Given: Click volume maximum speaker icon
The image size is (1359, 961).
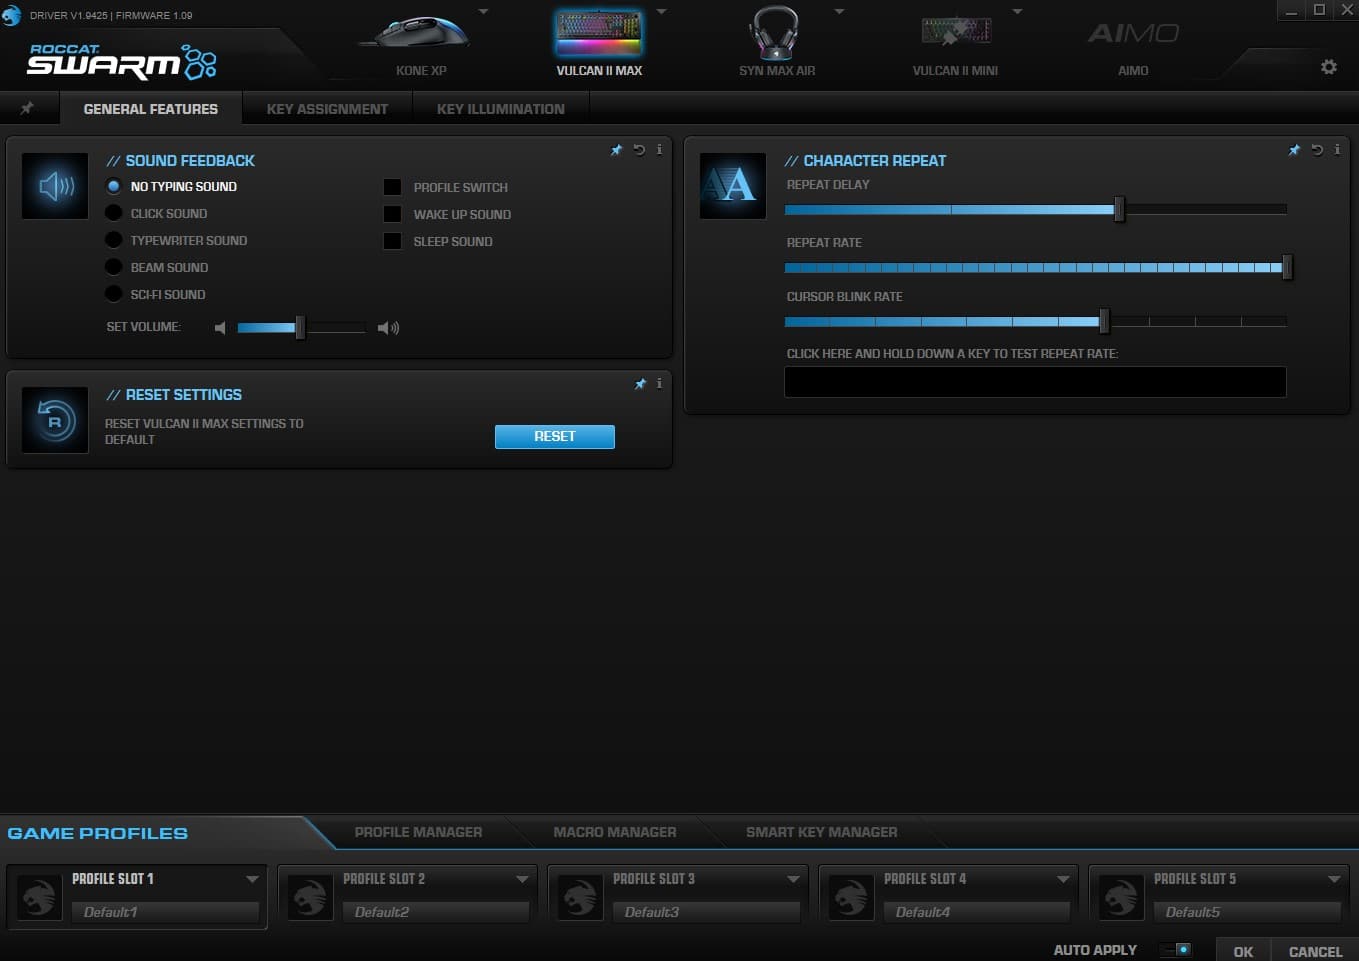Looking at the screenshot, I should pyautogui.click(x=388, y=328).
